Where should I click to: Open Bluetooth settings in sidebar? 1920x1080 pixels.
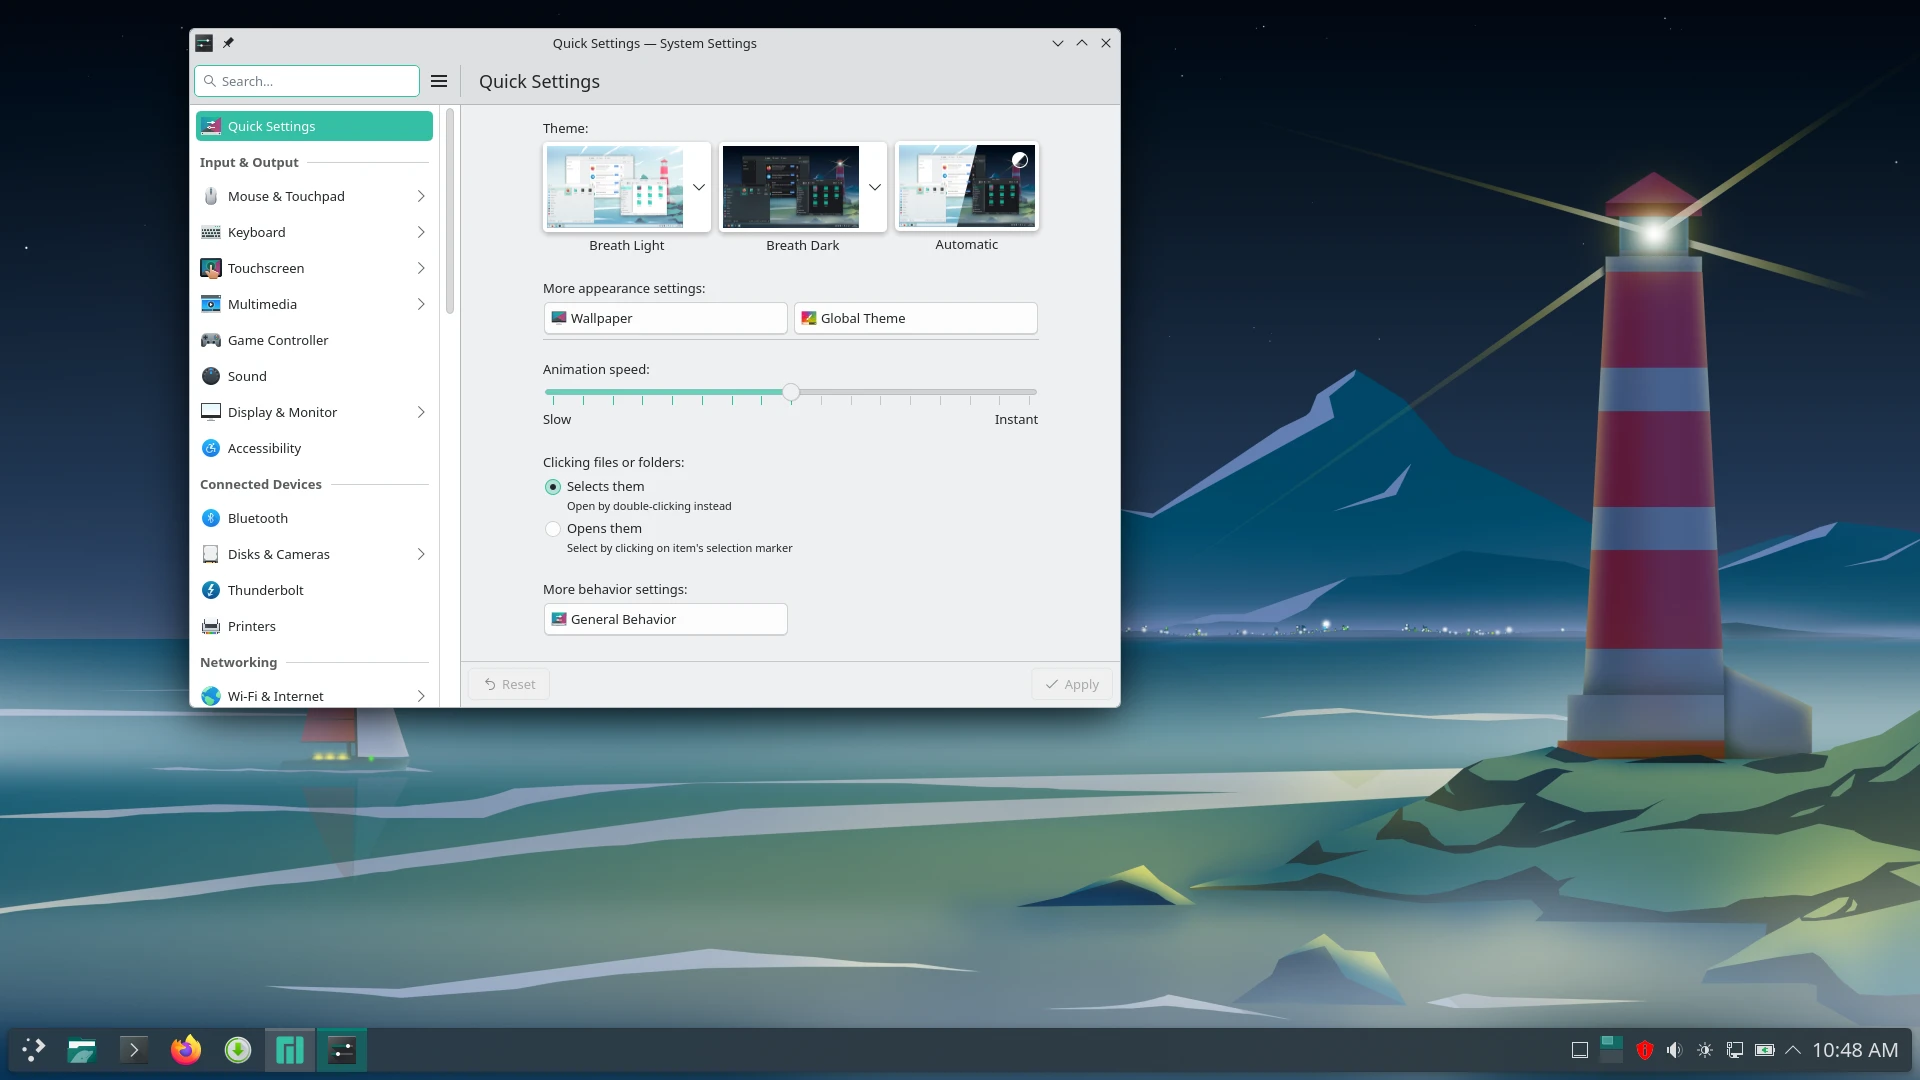click(x=256, y=518)
